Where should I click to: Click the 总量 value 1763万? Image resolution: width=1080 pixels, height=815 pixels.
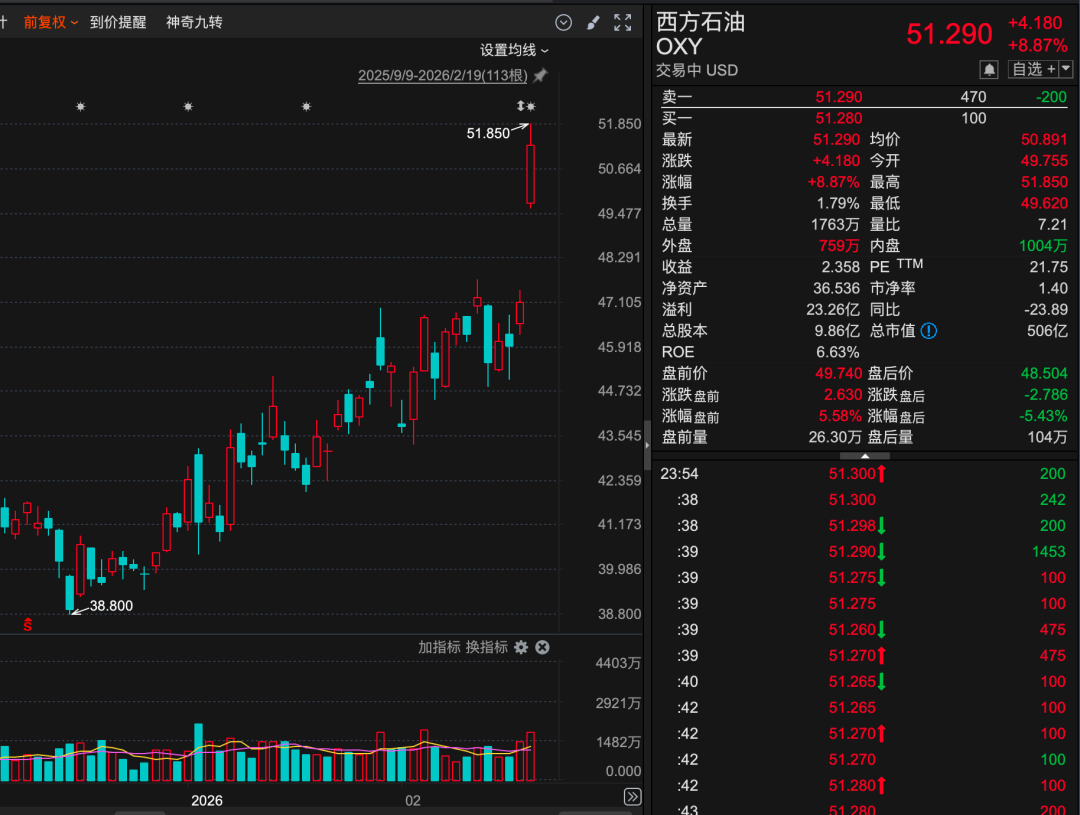click(835, 225)
